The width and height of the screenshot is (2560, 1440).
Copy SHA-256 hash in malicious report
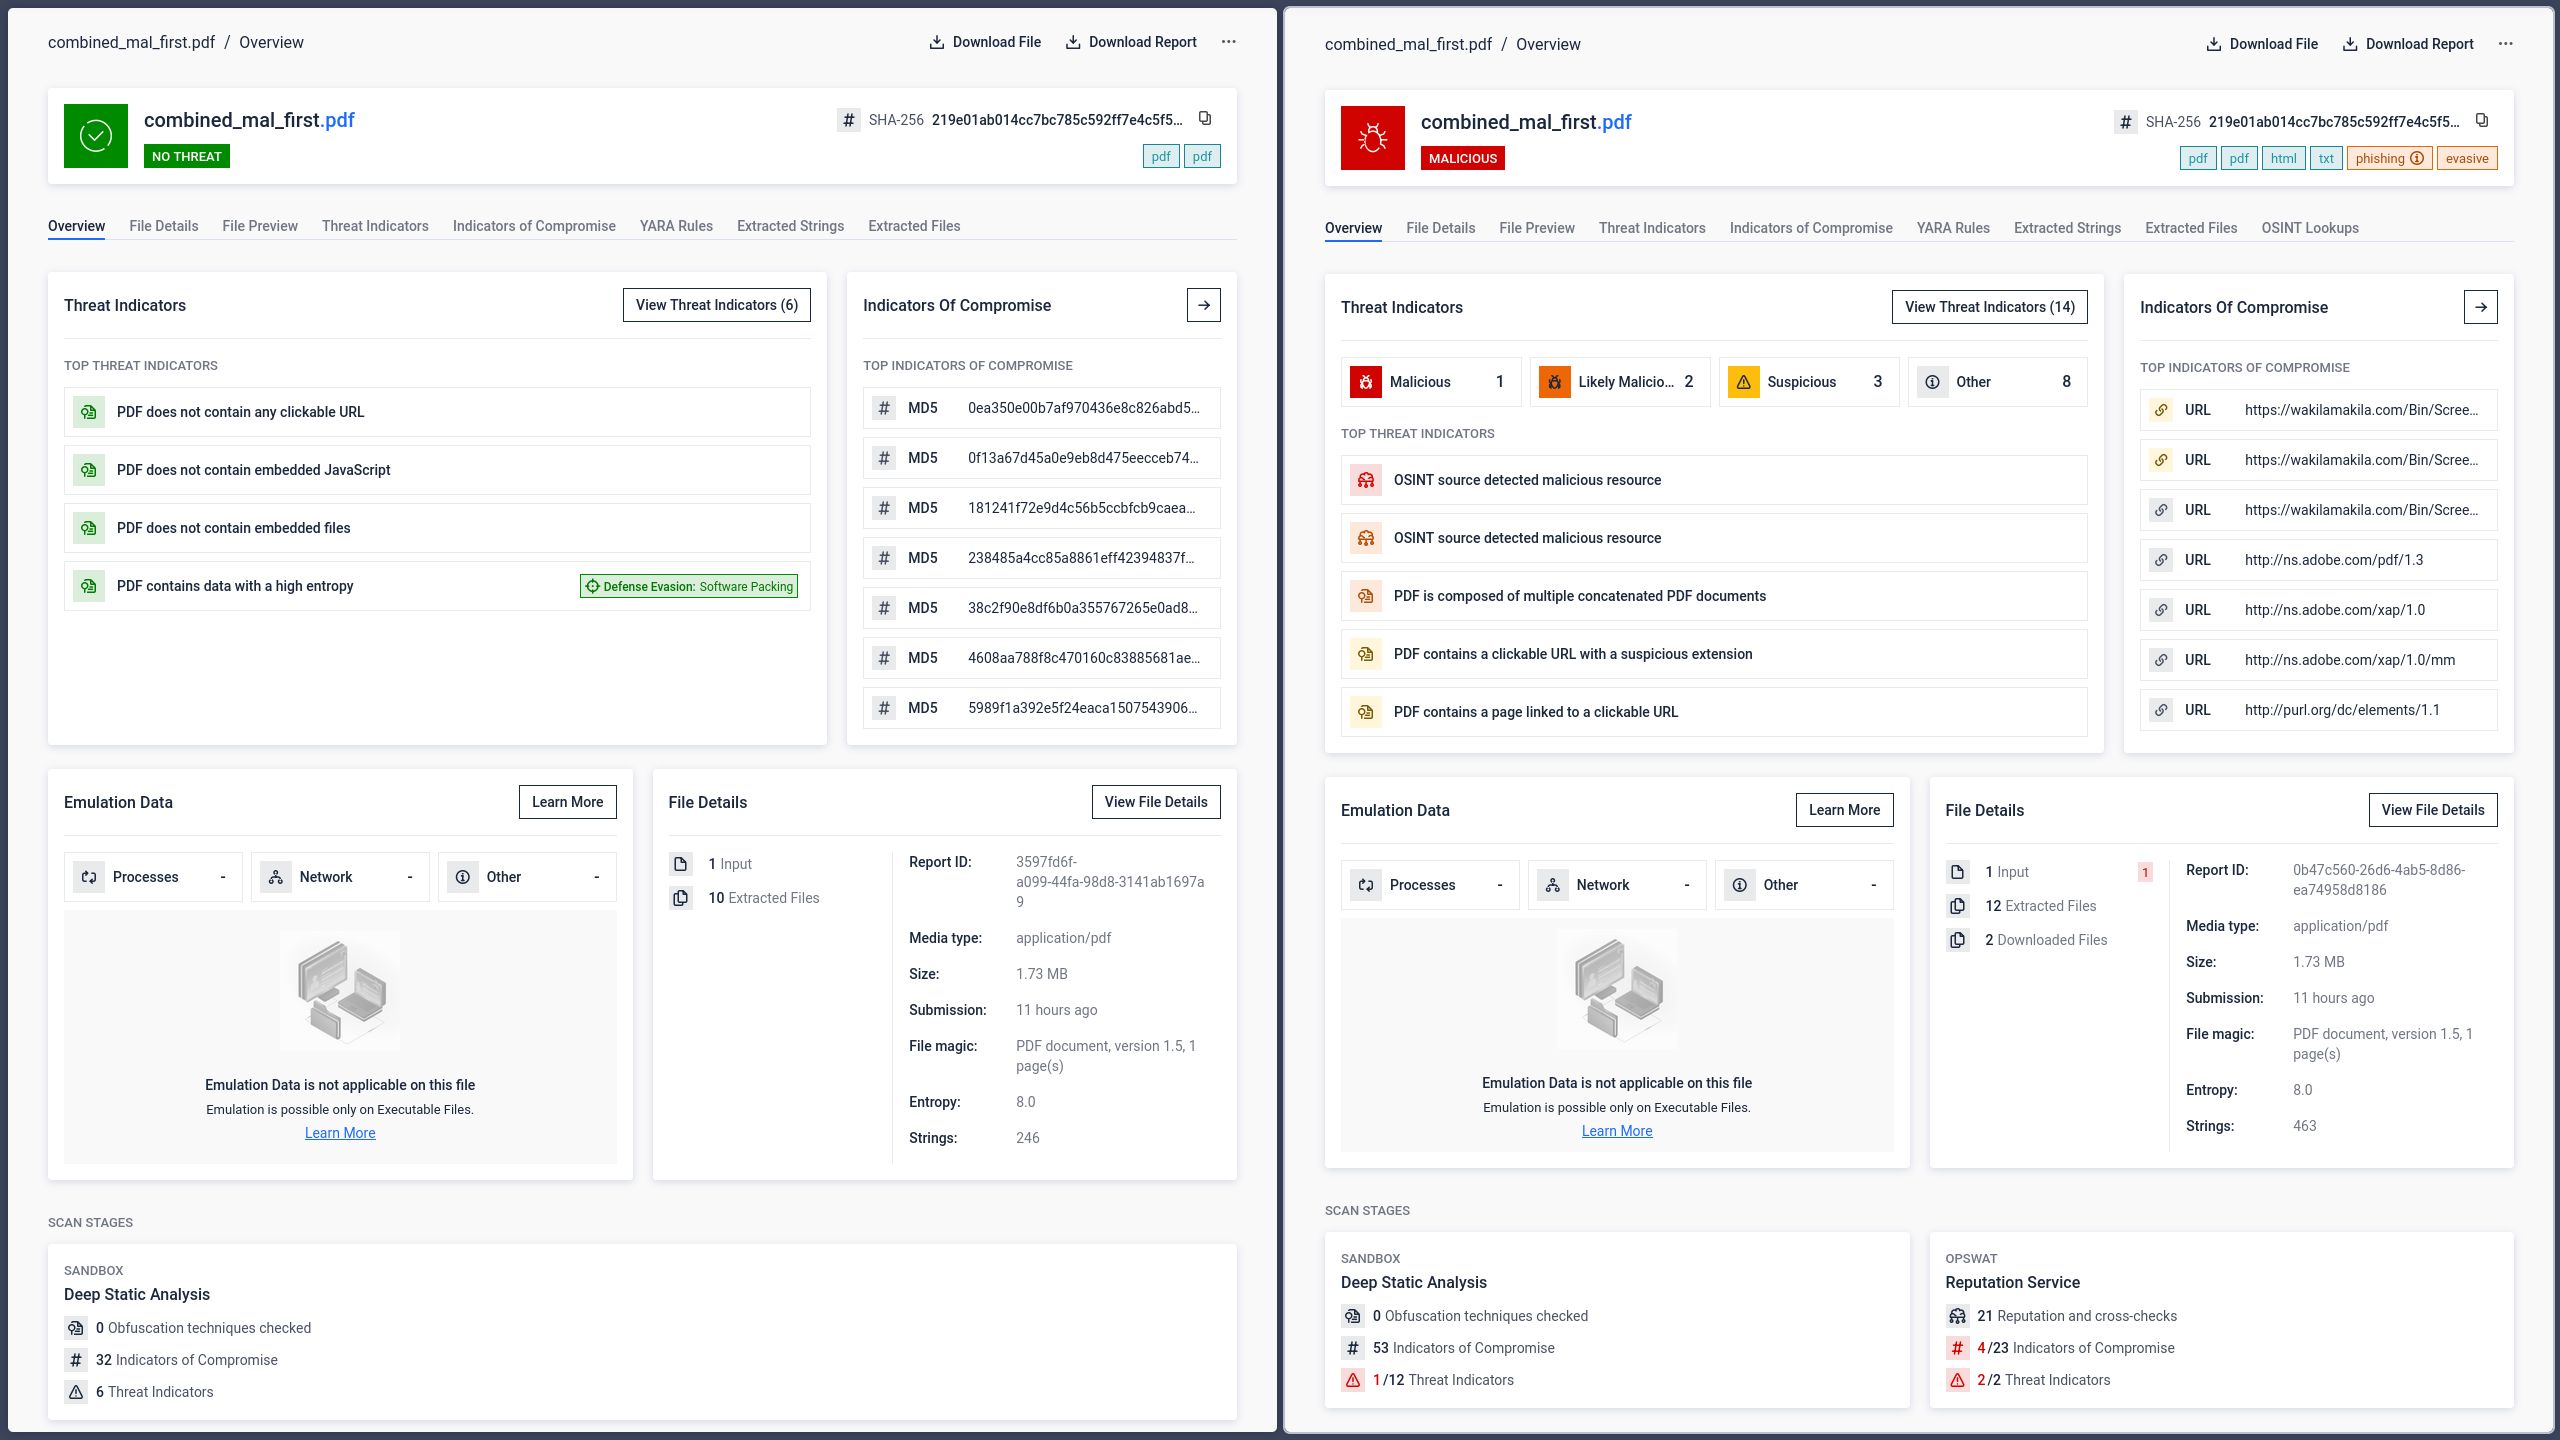click(x=2482, y=121)
